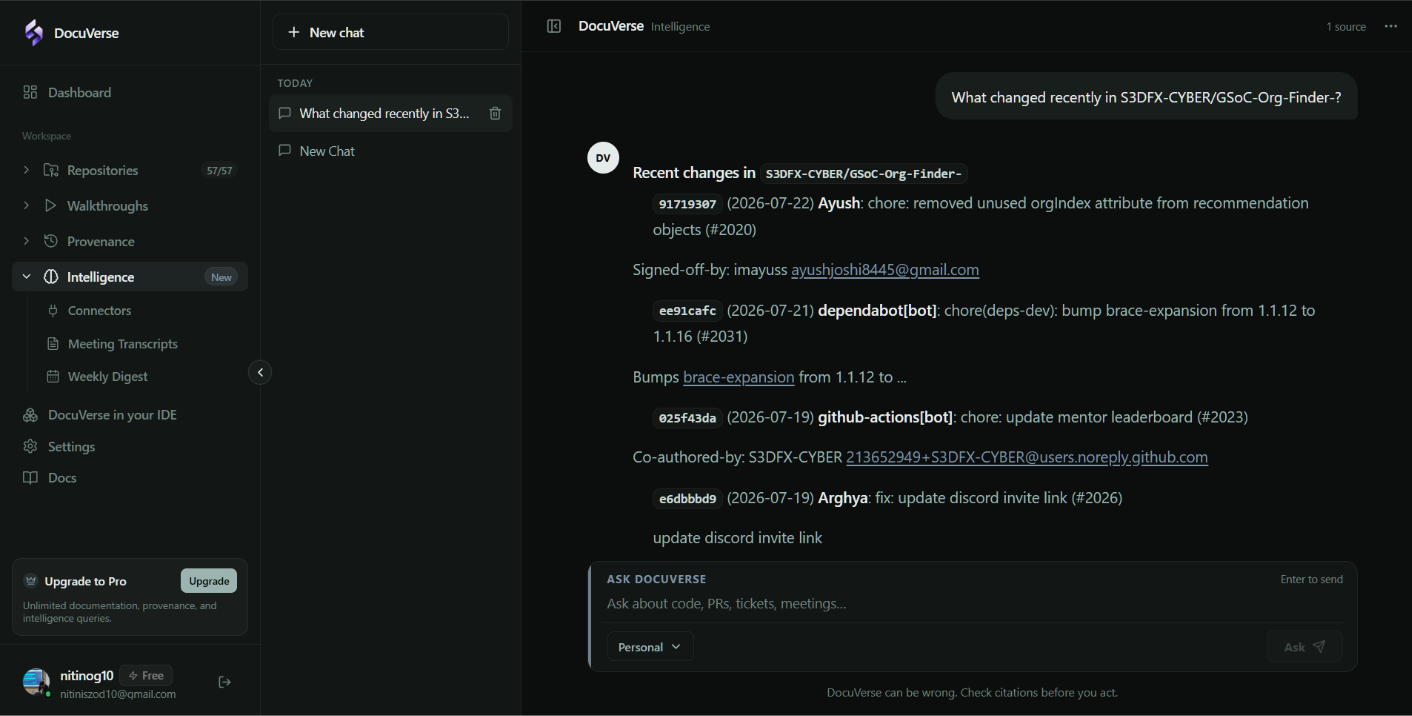
Task: Click commit hash 91719307
Action: click(x=688, y=204)
